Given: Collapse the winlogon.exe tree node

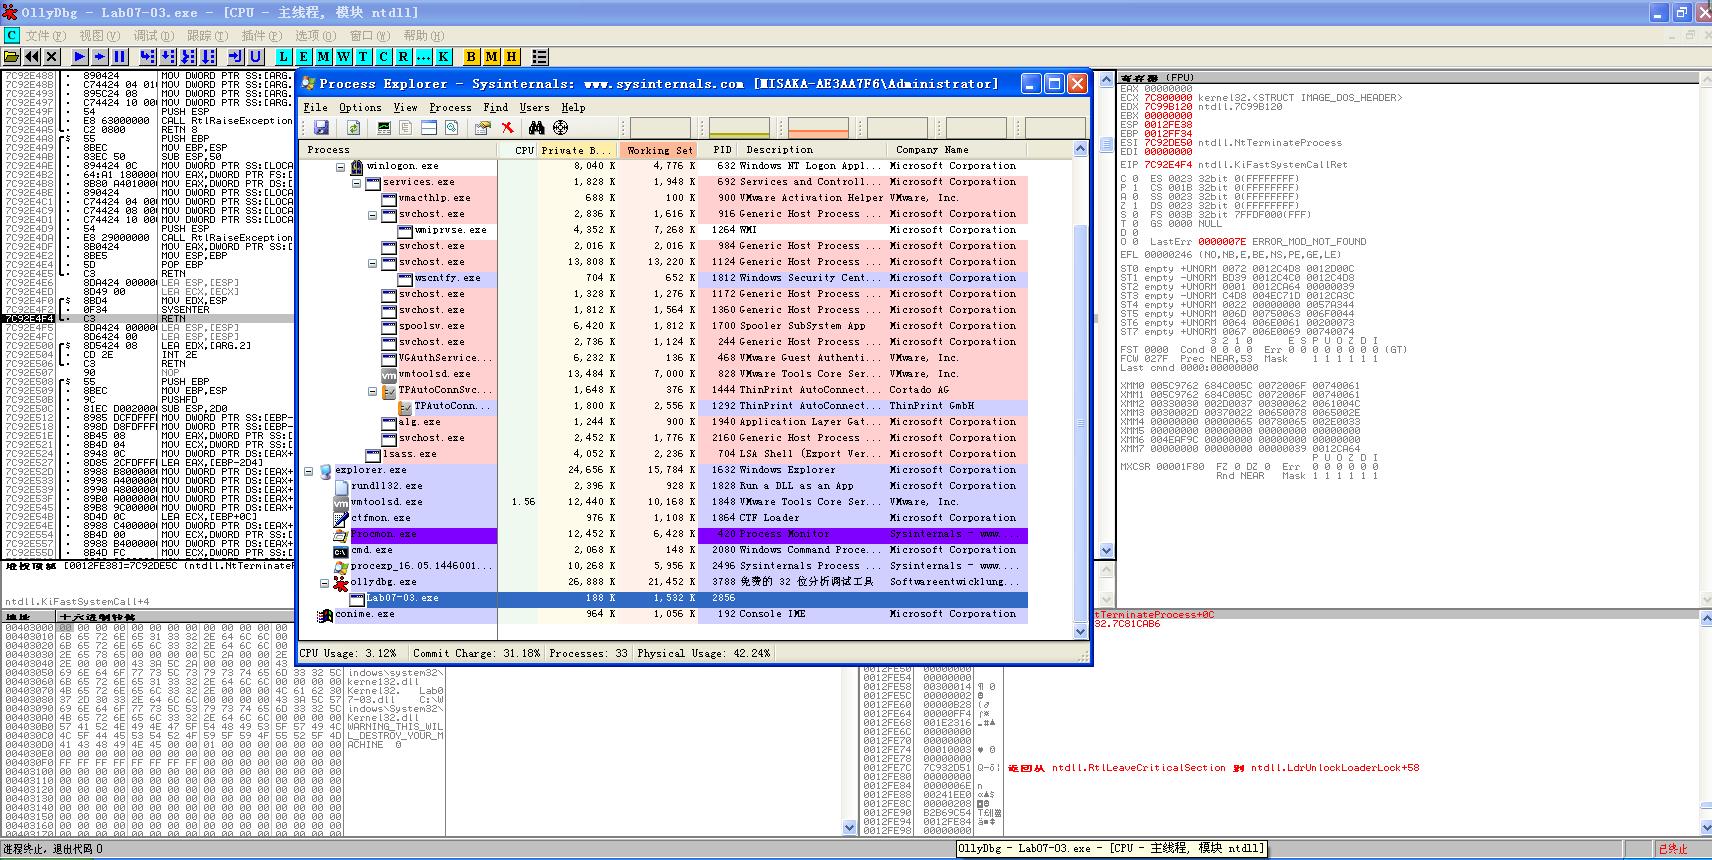Looking at the screenshot, I should tap(340, 167).
